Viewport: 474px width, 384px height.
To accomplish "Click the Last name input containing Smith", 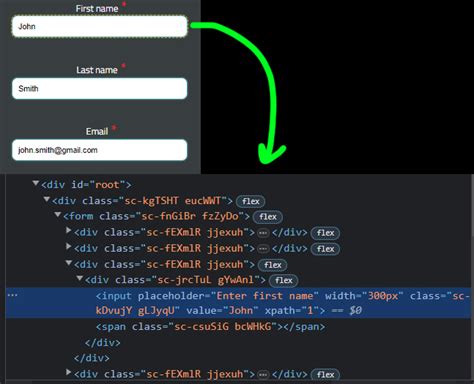I will click(100, 89).
